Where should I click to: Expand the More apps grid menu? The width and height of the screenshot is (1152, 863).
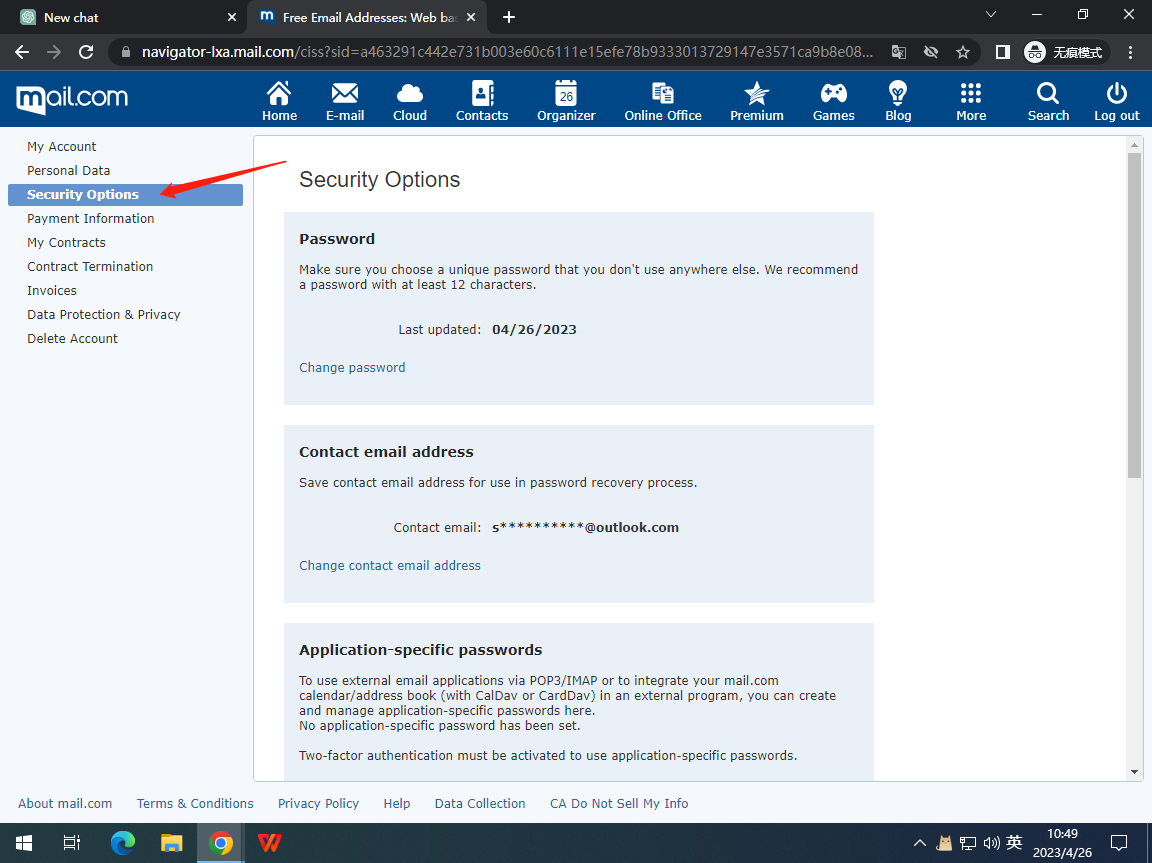coord(971,95)
